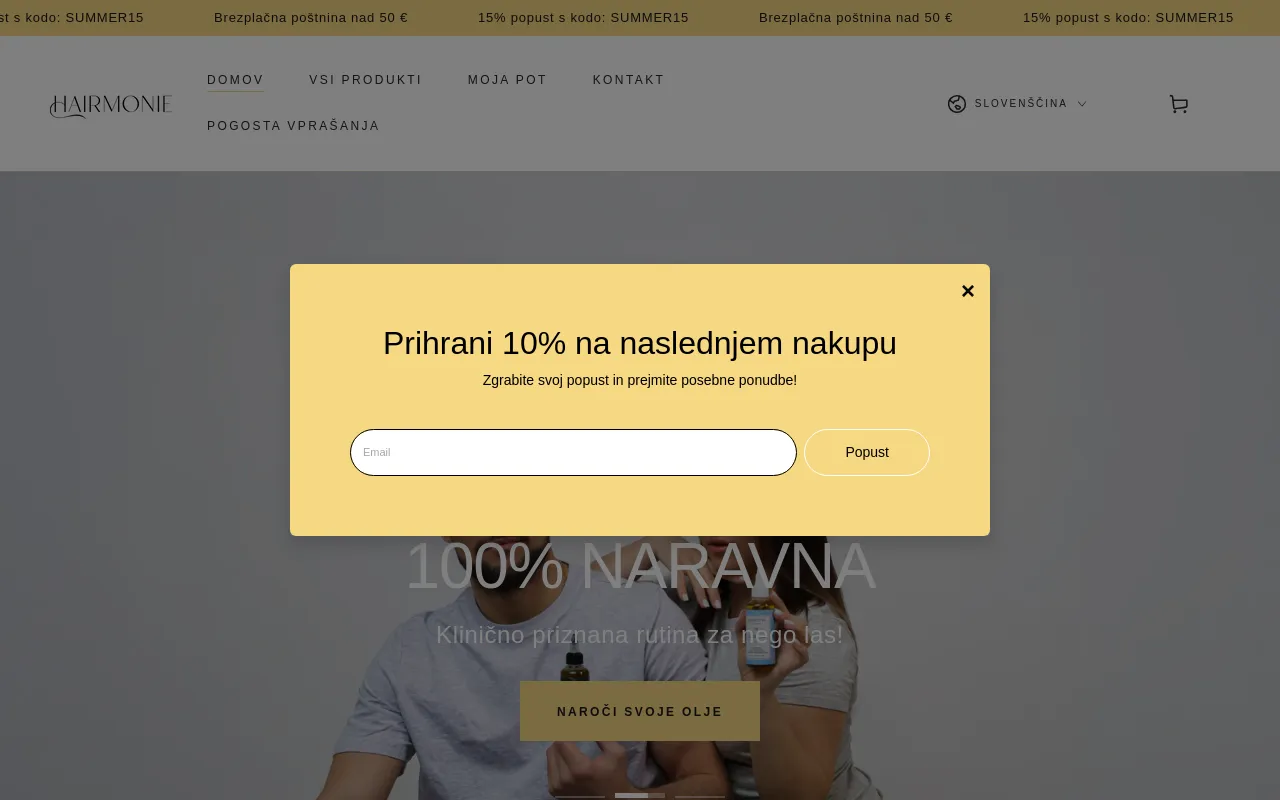The width and height of the screenshot is (1280, 800).
Task: Go to the Domov menu item
Action: (235, 80)
